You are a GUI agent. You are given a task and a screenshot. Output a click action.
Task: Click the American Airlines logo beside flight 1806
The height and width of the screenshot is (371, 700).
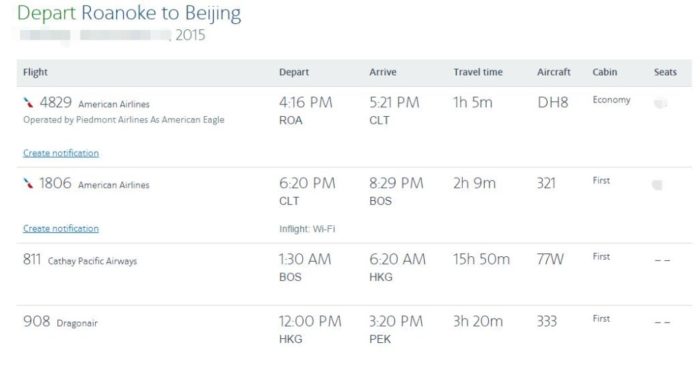(x=28, y=183)
